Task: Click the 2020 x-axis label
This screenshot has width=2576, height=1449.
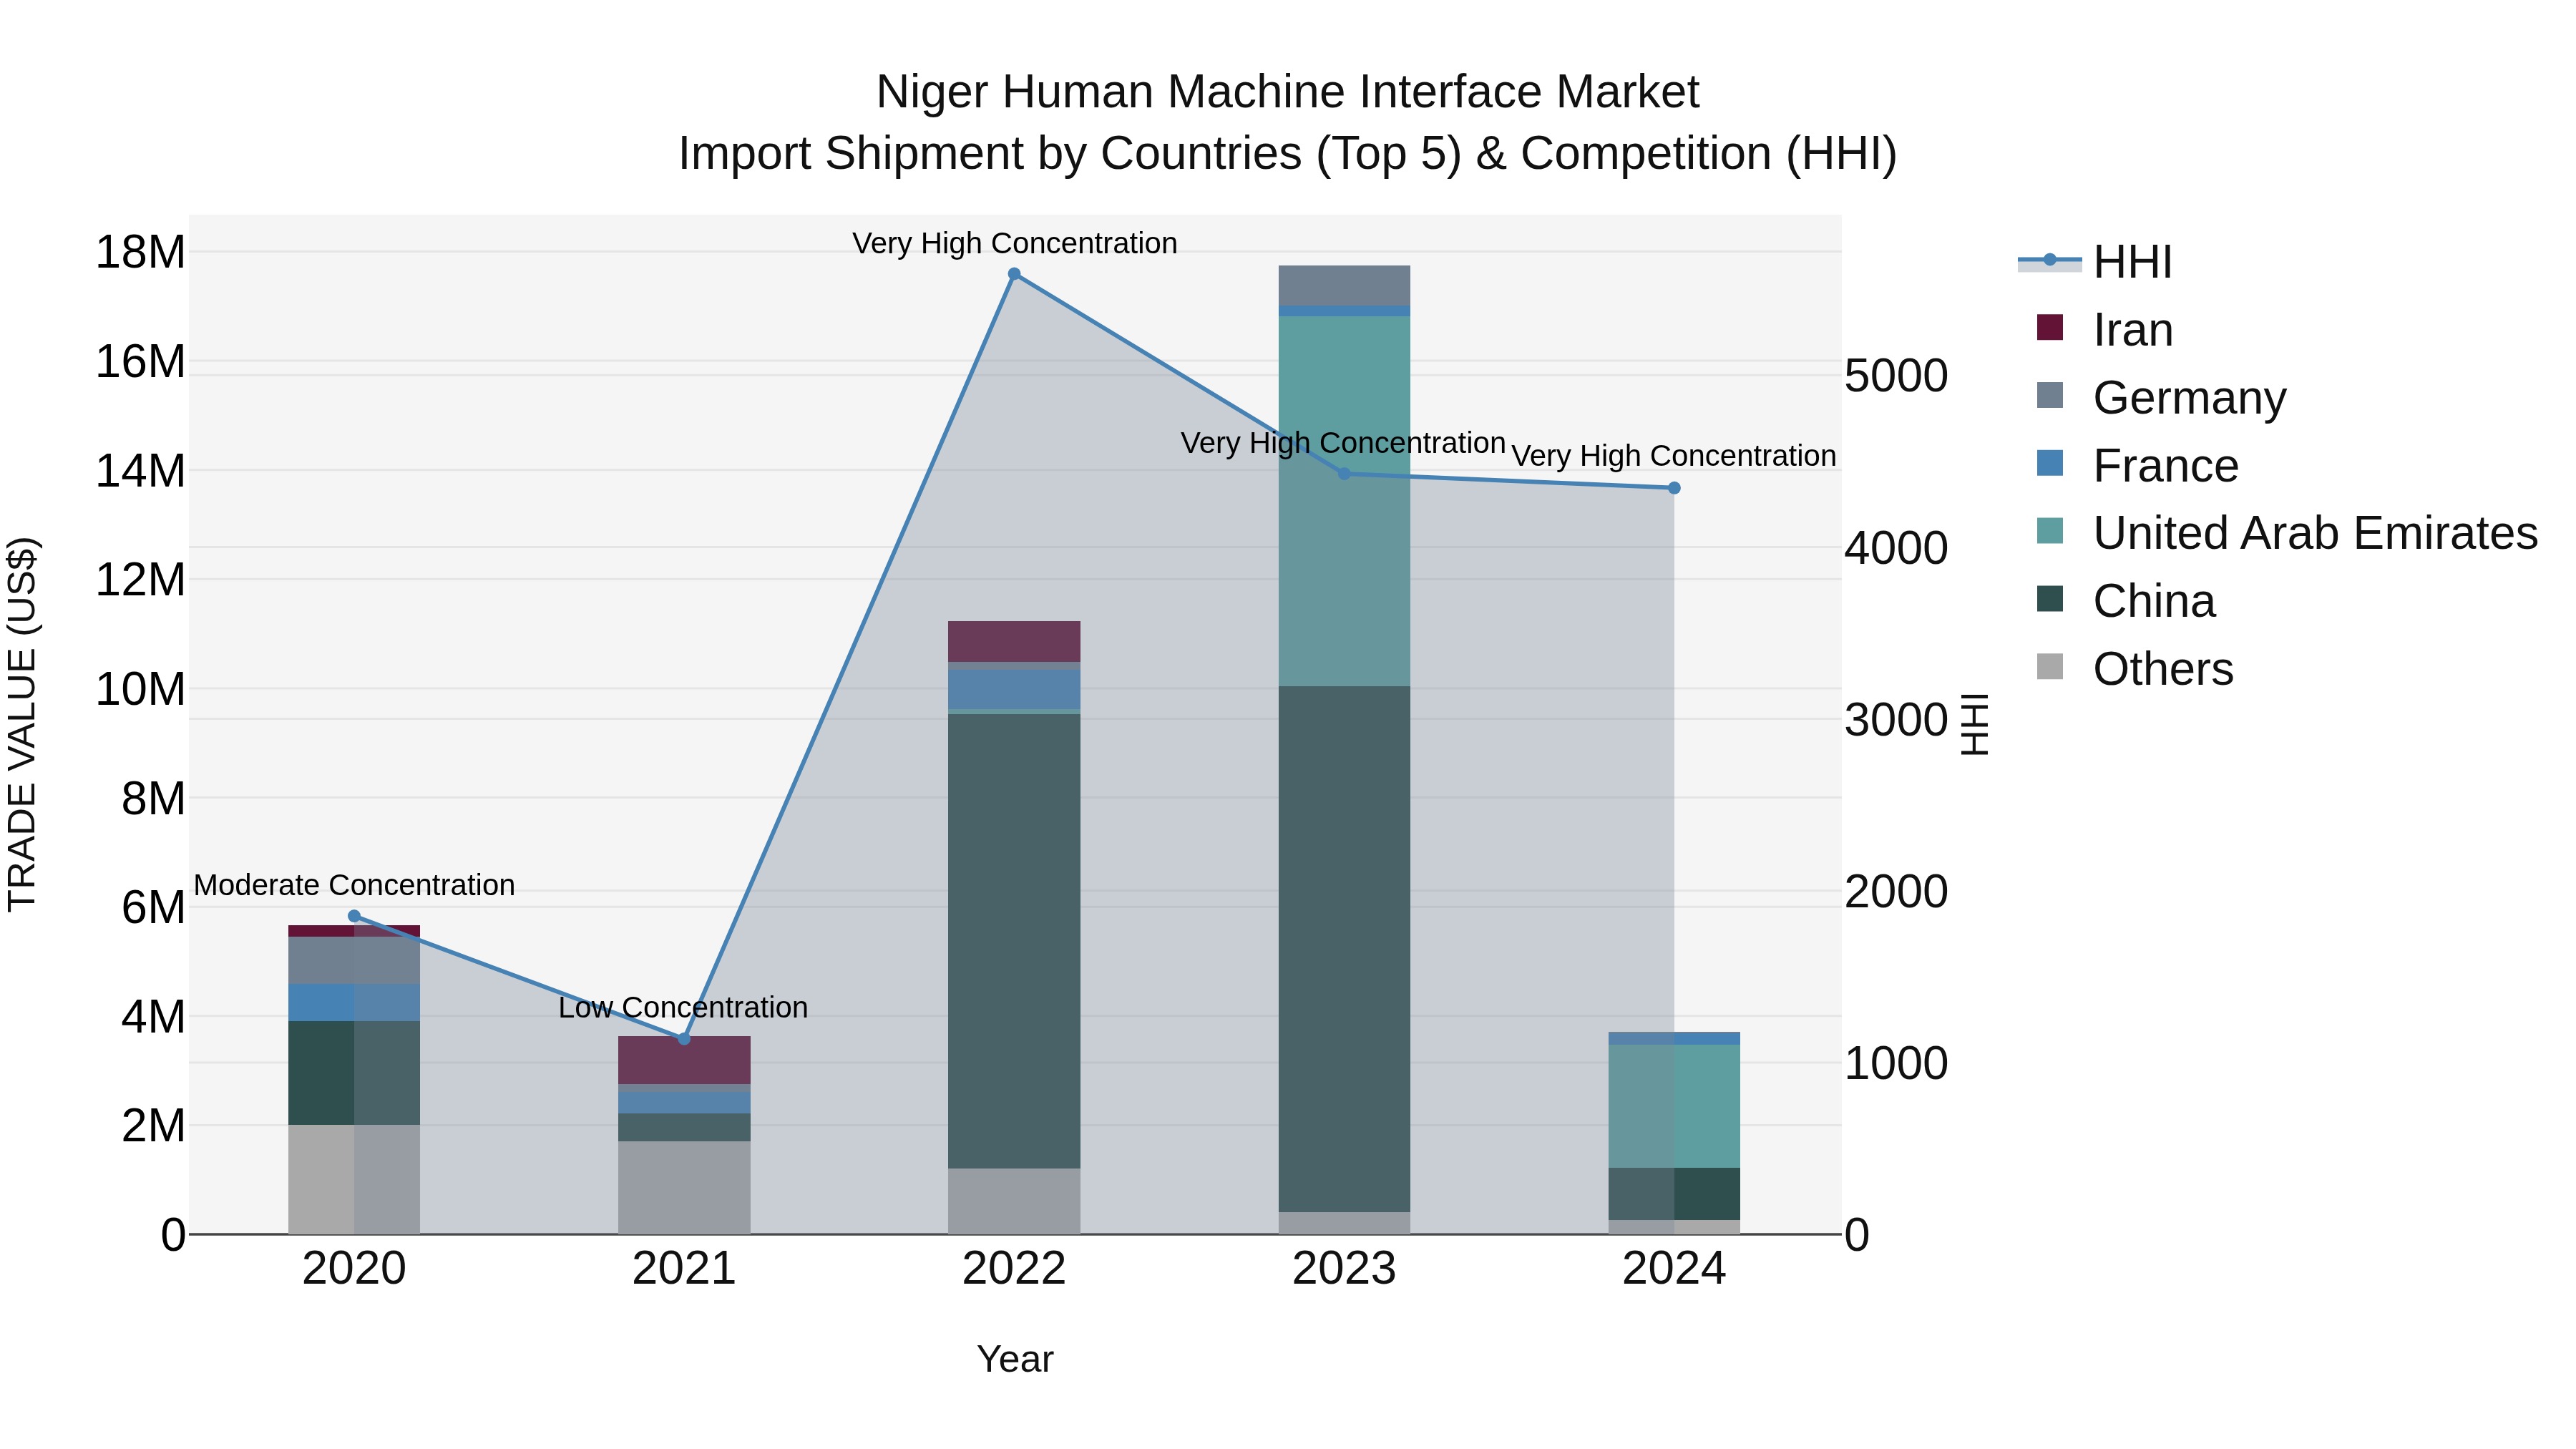Action: pyautogui.click(x=354, y=1269)
